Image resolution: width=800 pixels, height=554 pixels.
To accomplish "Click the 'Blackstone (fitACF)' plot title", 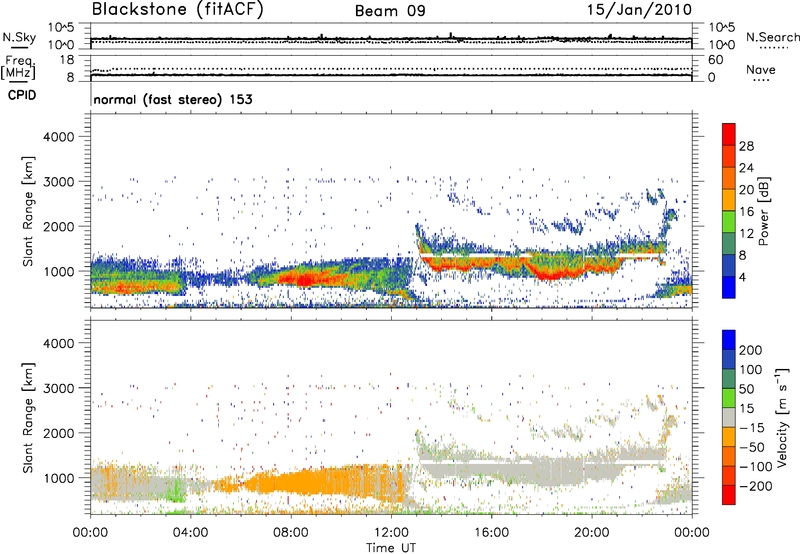I will [x=178, y=10].
